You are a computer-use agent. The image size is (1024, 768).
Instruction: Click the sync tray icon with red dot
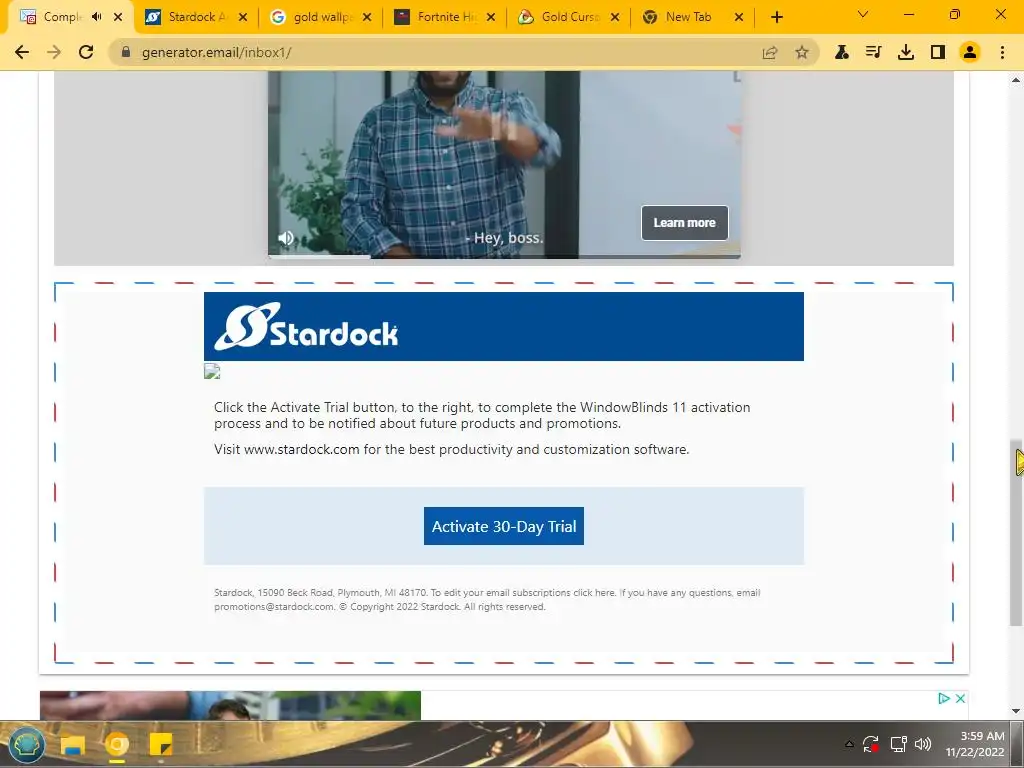(871, 744)
